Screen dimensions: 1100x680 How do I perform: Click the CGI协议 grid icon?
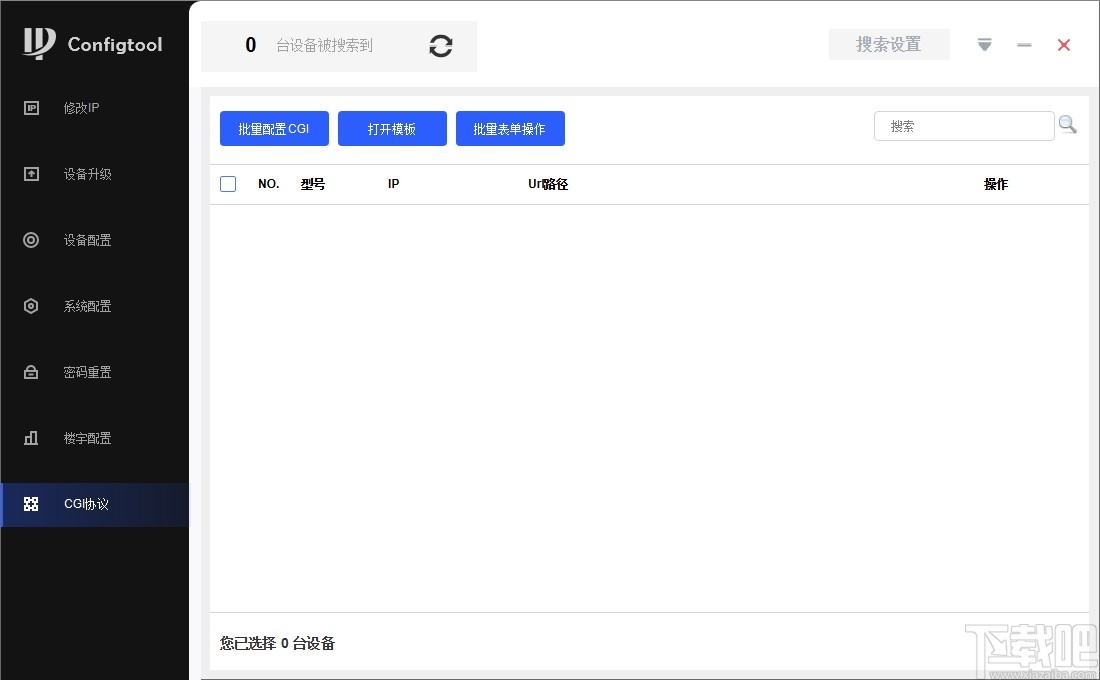(x=30, y=504)
